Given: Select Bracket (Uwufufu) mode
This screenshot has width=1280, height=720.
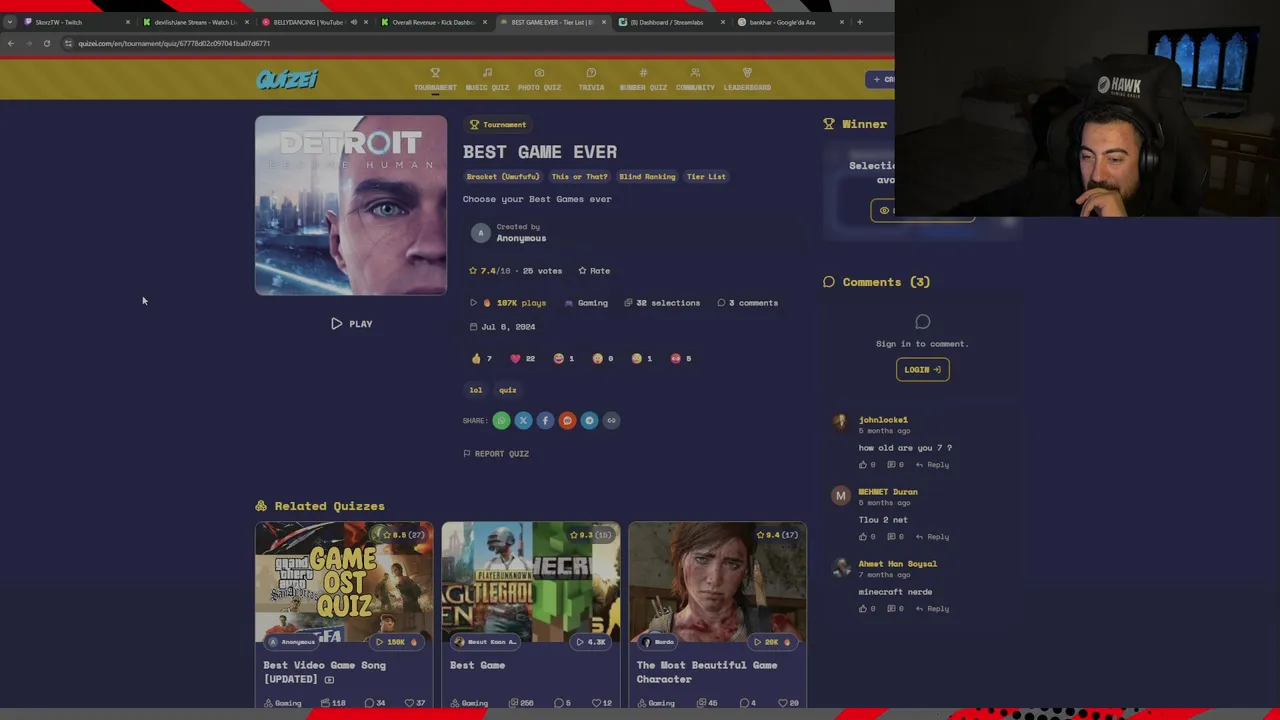Looking at the screenshot, I should pyautogui.click(x=503, y=177).
